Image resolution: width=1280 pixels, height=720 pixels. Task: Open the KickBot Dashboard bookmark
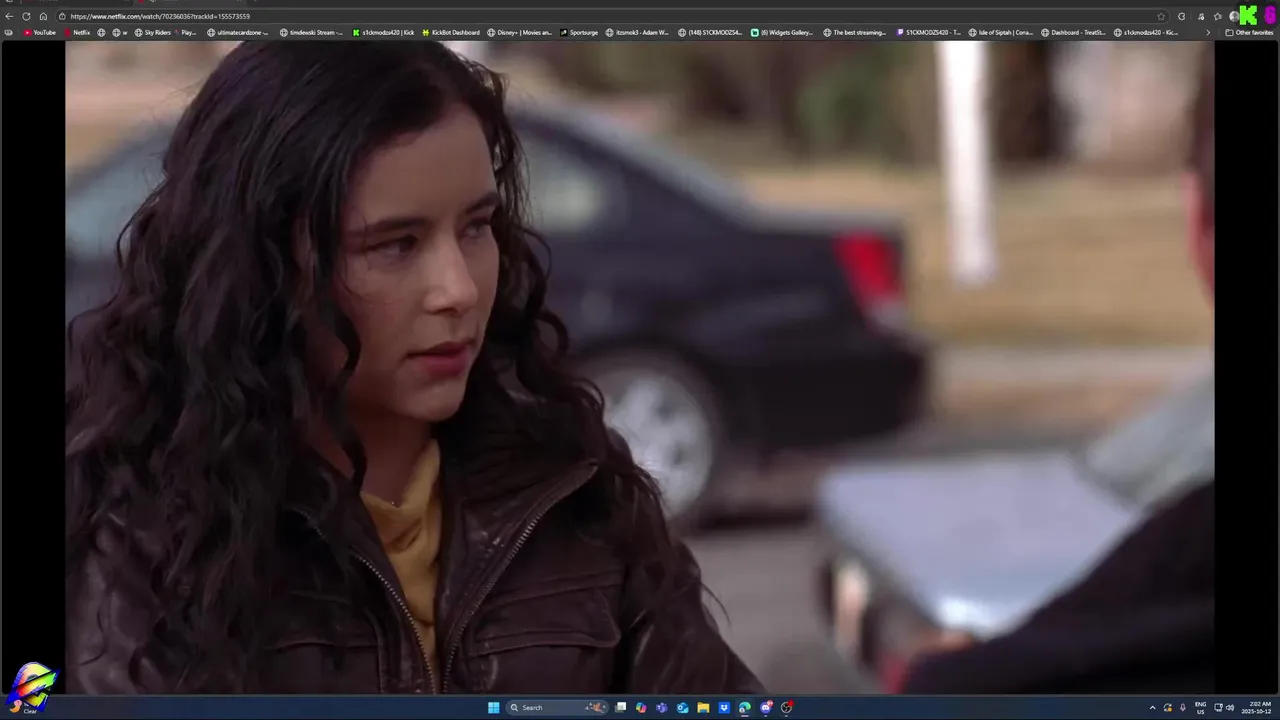click(451, 32)
